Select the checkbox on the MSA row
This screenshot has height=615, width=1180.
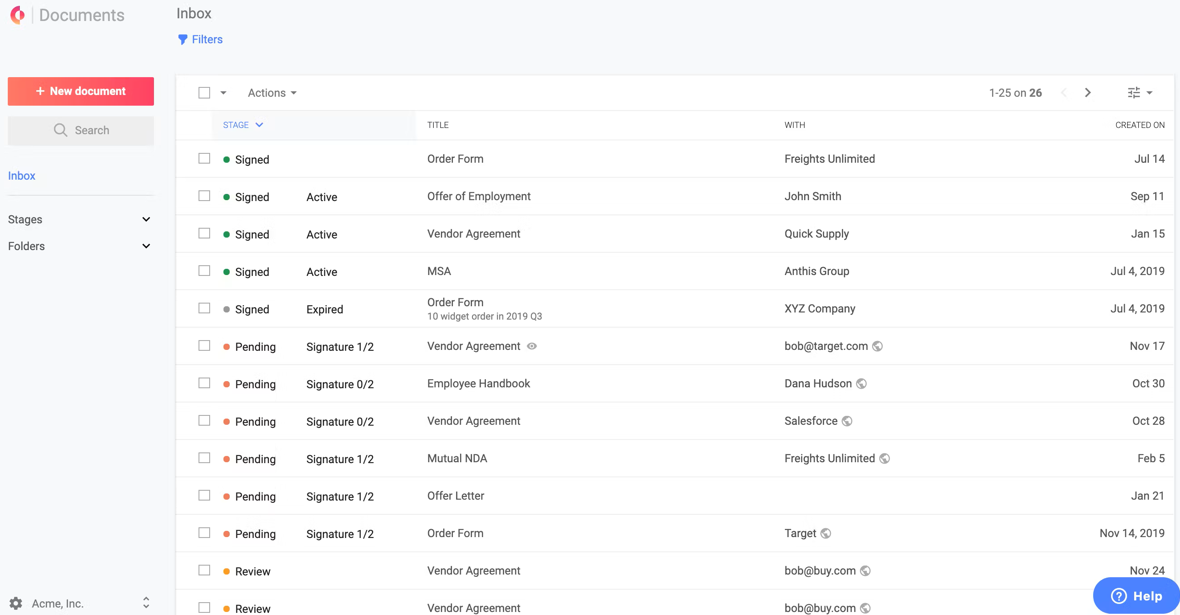click(x=204, y=271)
